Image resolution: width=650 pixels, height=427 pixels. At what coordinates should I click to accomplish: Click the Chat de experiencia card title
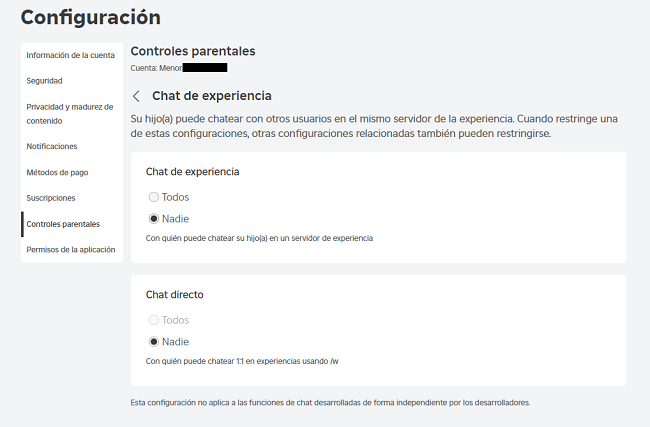pos(192,172)
